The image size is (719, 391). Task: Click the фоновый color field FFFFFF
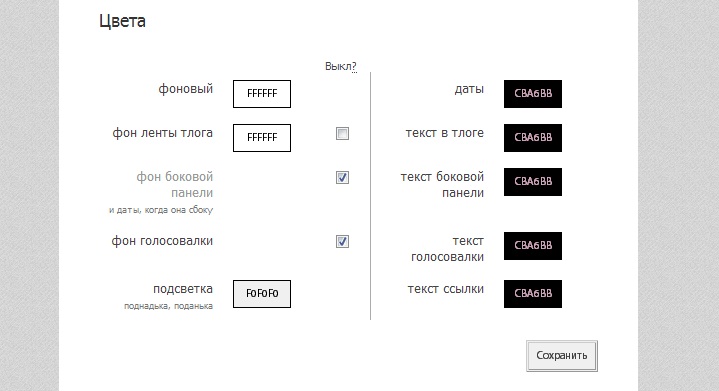pos(262,94)
